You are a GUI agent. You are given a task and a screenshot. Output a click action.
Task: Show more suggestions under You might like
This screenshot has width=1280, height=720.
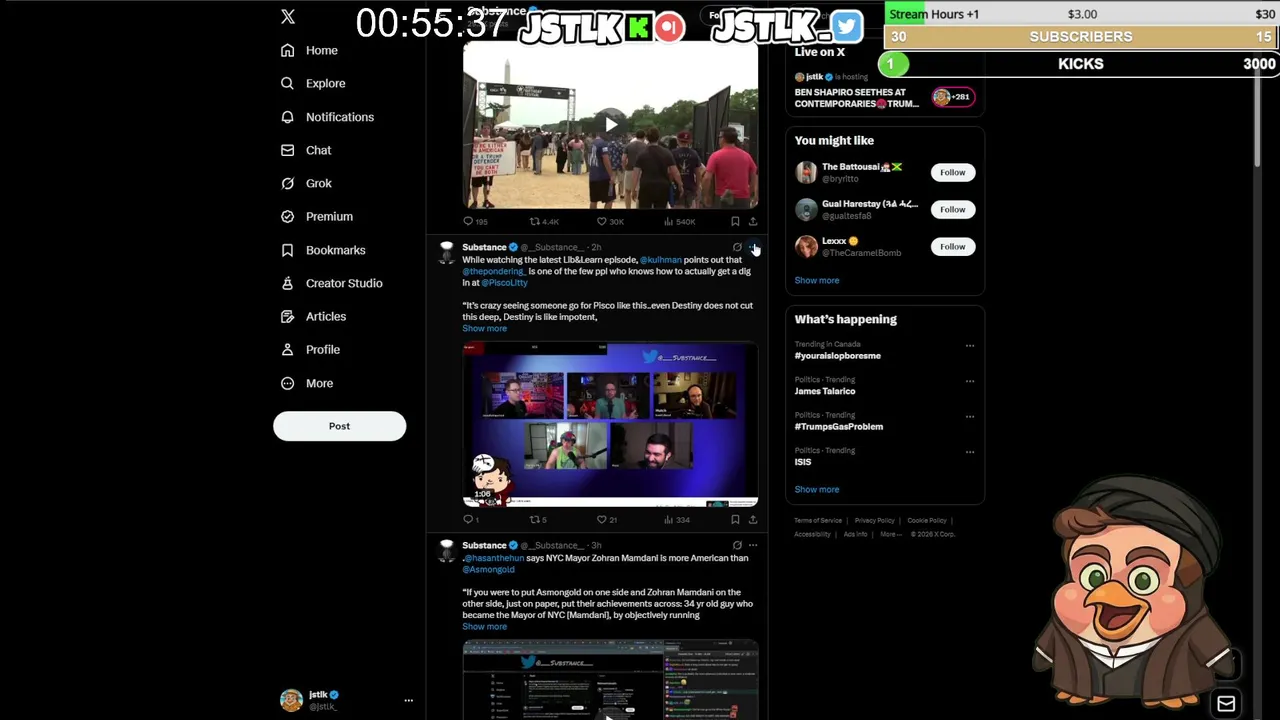pyautogui.click(x=816, y=280)
